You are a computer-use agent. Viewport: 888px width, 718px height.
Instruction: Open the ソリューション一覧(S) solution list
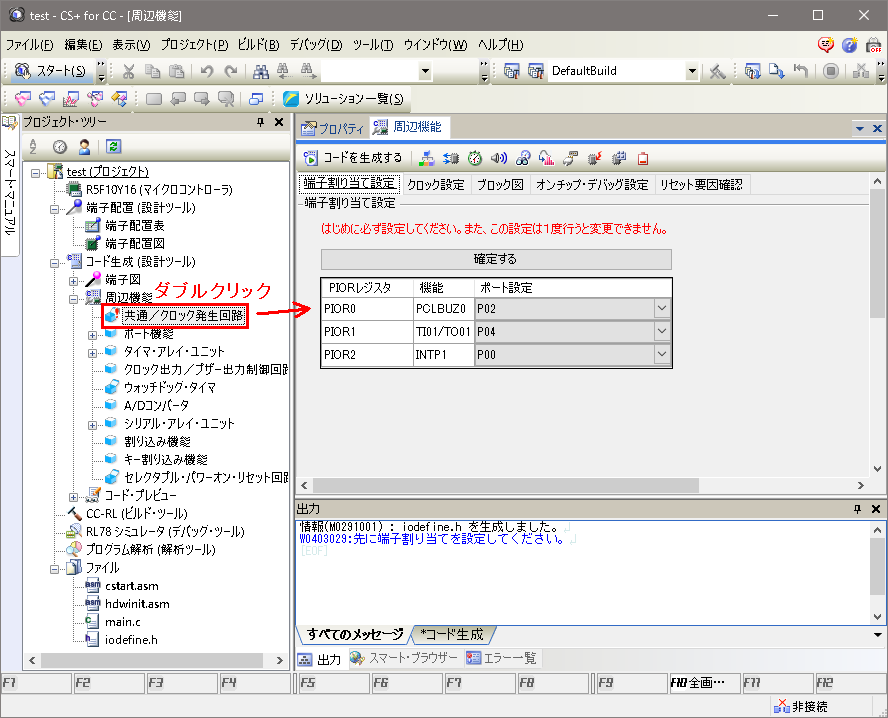point(345,99)
